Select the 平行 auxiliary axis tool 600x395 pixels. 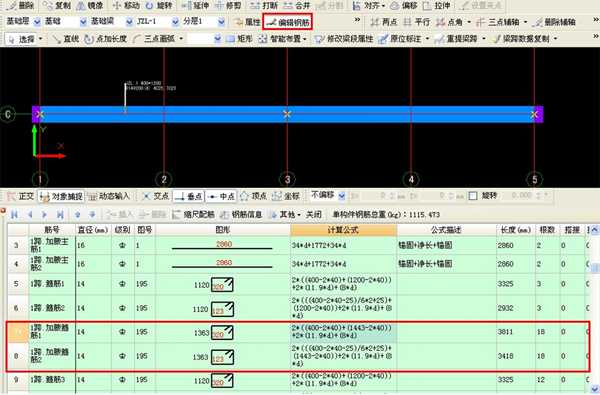click(x=417, y=22)
